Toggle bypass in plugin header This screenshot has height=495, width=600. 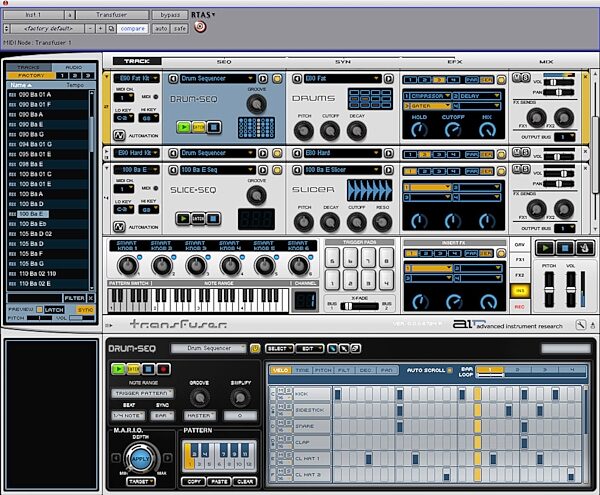click(170, 15)
